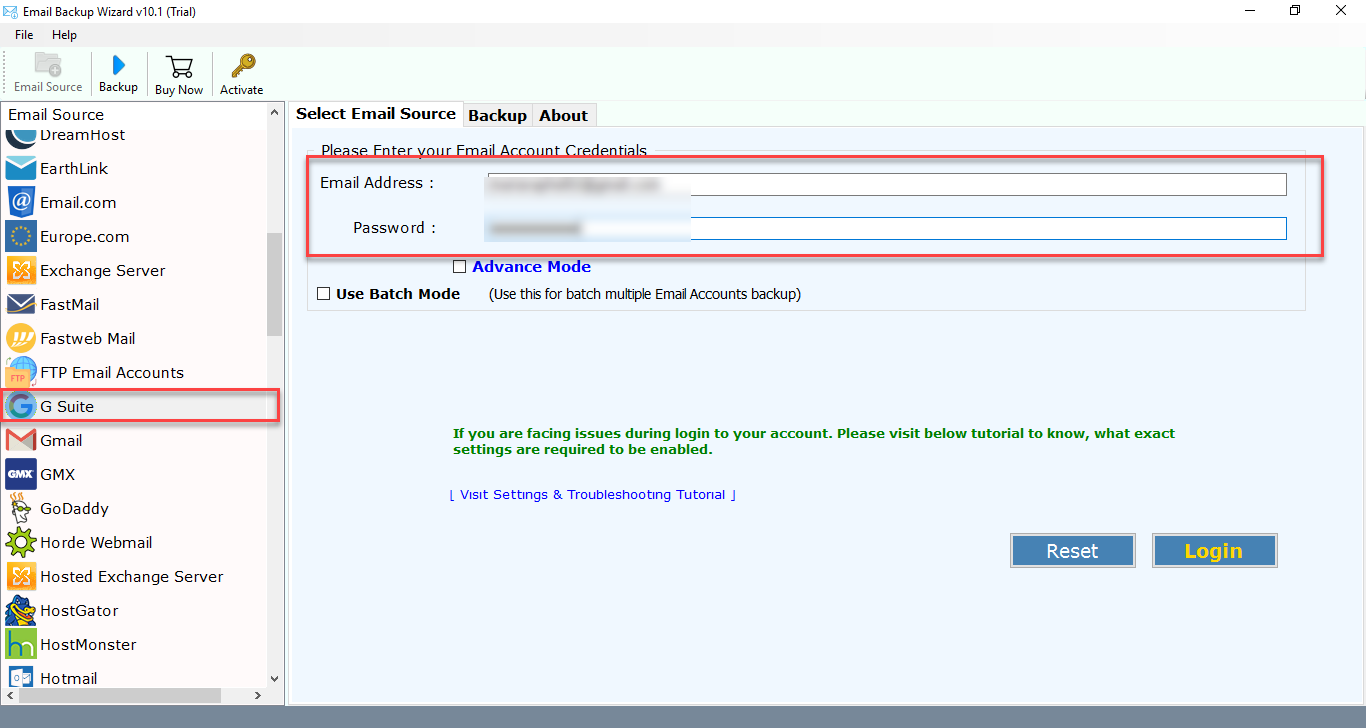The image size is (1366, 728).
Task: Choose the Hosted Exchange Server icon
Action: tap(21, 577)
